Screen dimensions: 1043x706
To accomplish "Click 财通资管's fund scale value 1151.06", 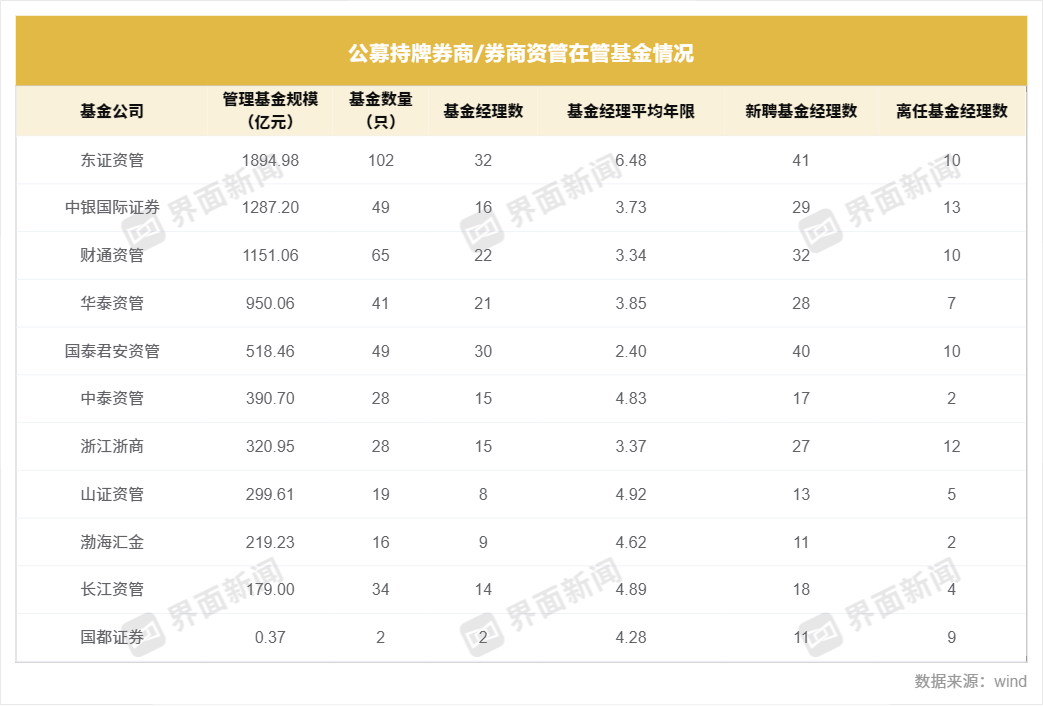I will pos(270,255).
